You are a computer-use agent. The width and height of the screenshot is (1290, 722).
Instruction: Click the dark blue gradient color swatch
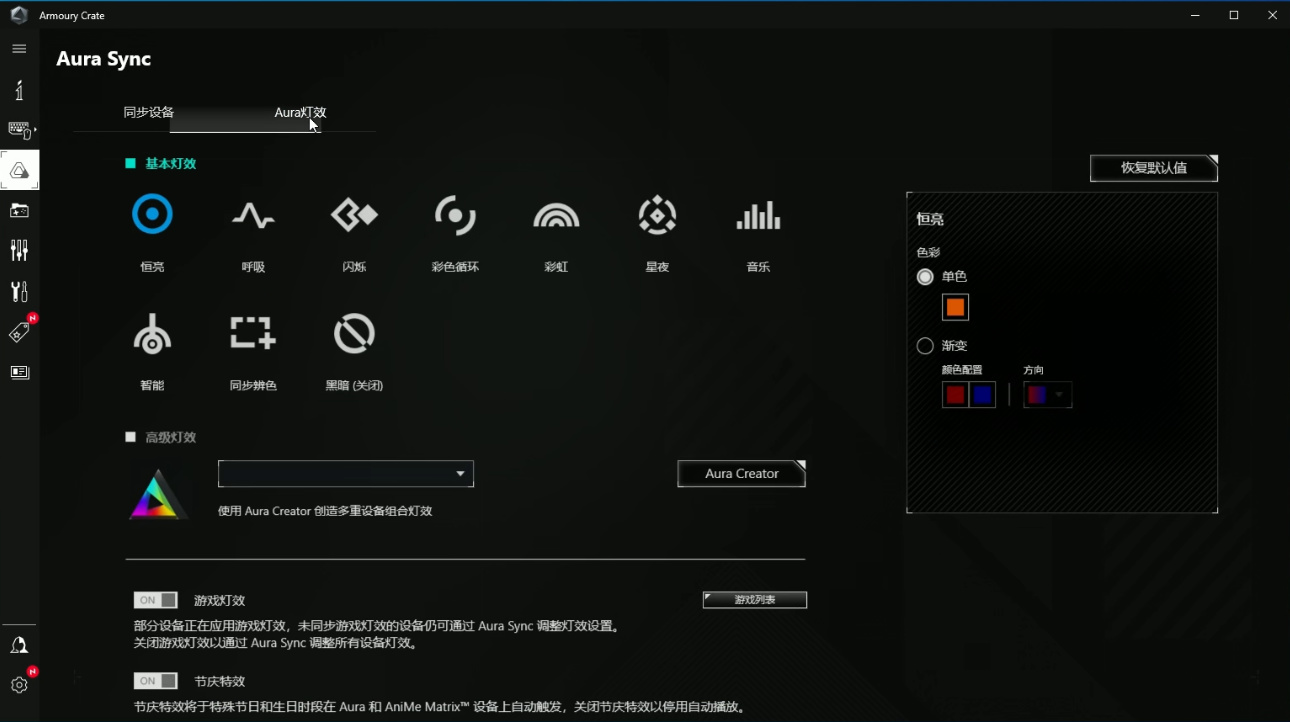(982, 395)
